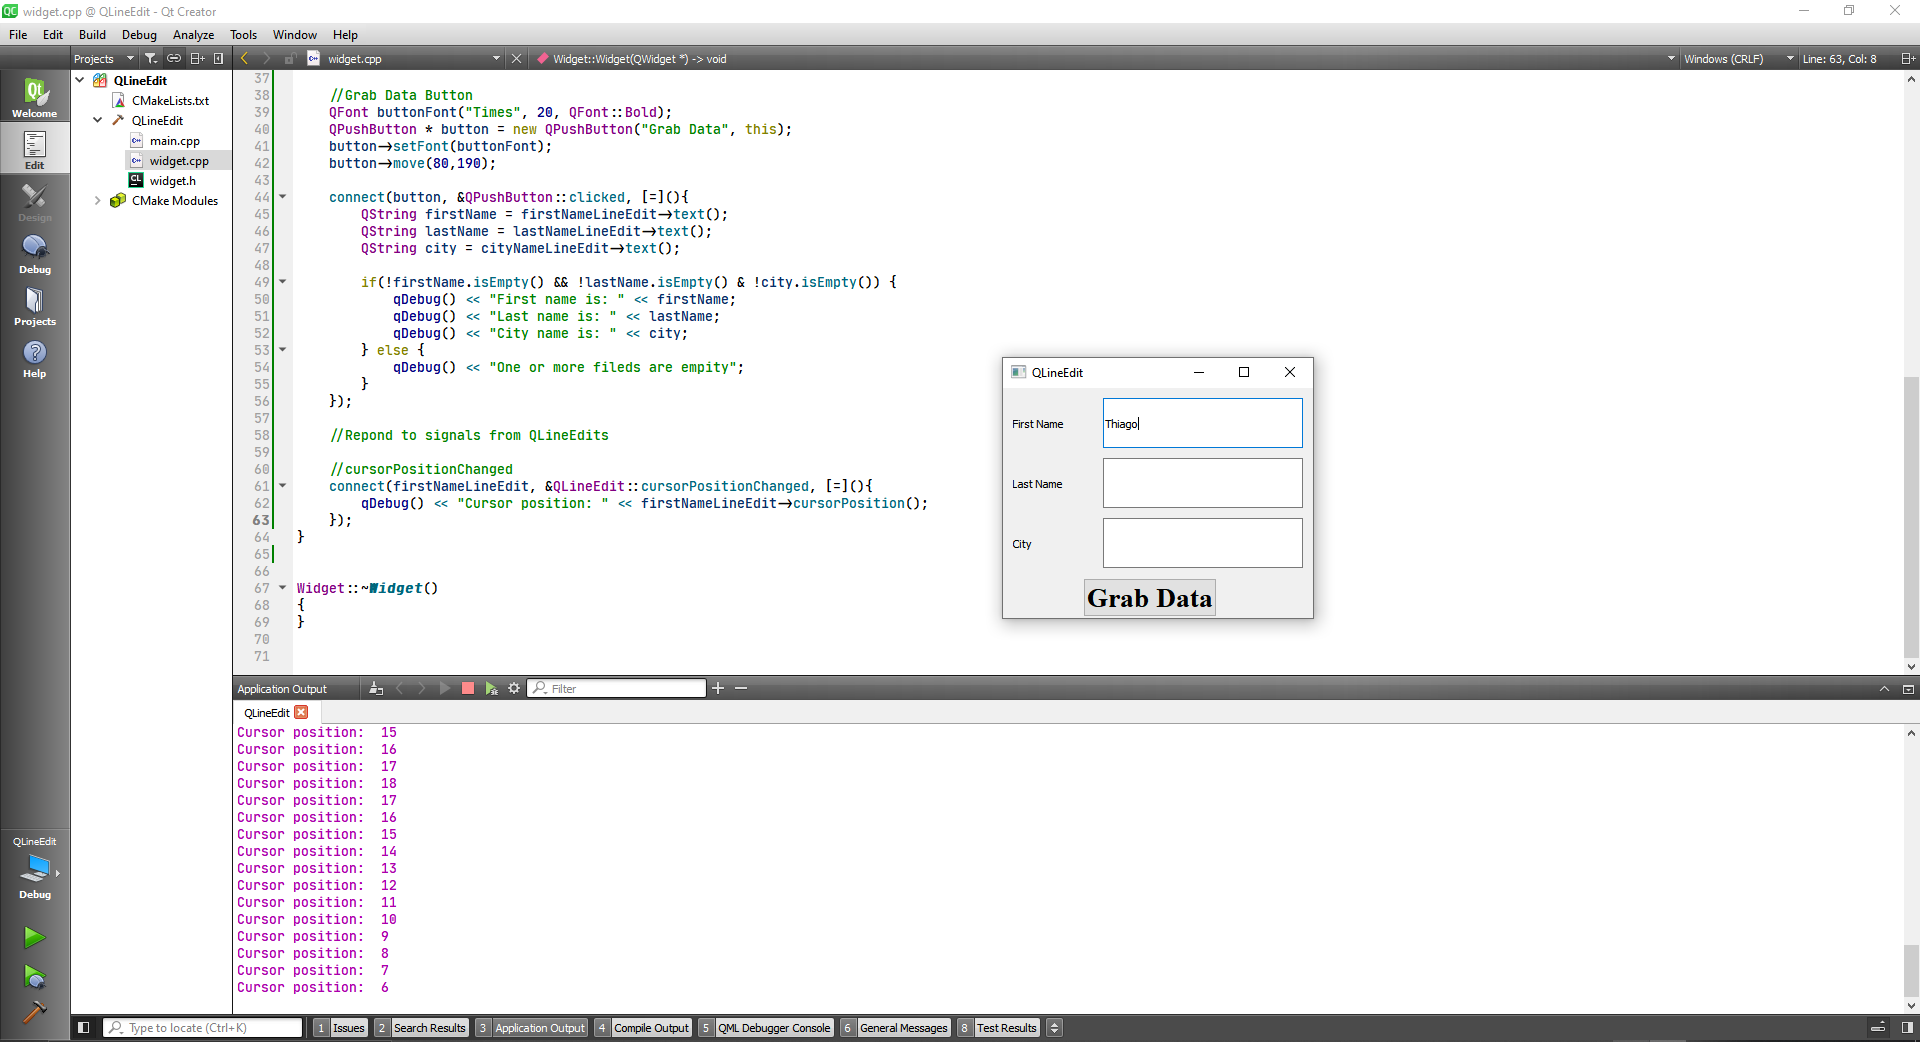1920x1042 pixels.
Task: Go back in editor navigation history
Action: pyautogui.click(x=245, y=58)
